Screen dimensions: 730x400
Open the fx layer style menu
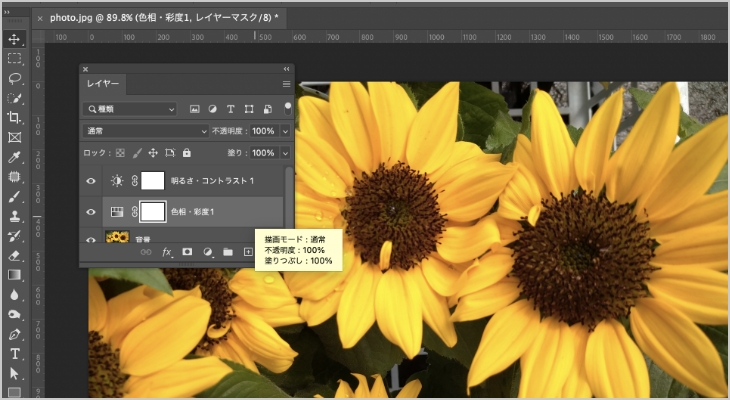pyautogui.click(x=167, y=252)
